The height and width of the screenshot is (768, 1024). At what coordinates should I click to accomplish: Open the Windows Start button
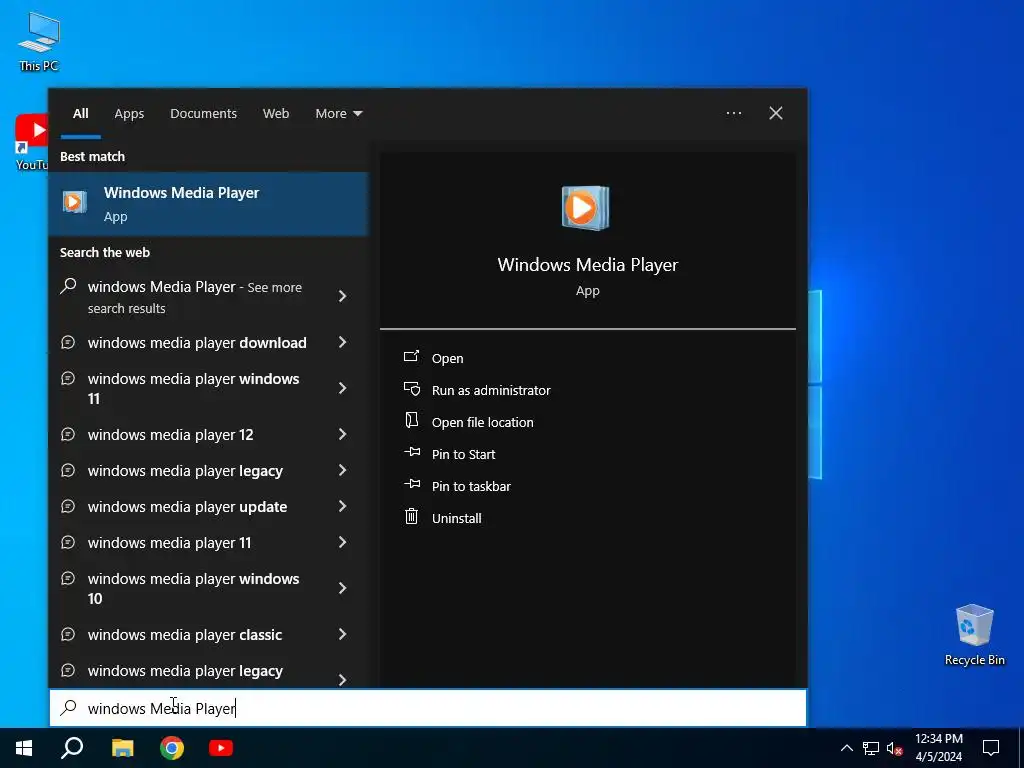pos(24,748)
